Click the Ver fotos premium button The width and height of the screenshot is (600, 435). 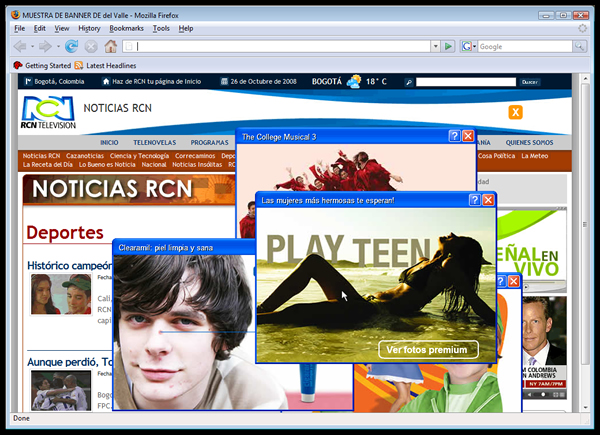coord(428,349)
